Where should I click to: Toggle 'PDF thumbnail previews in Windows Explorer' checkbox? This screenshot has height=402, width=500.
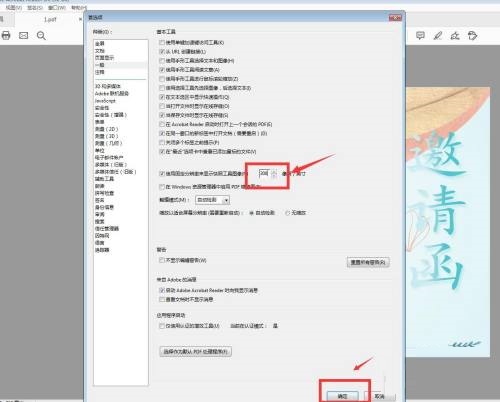[162, 186]
